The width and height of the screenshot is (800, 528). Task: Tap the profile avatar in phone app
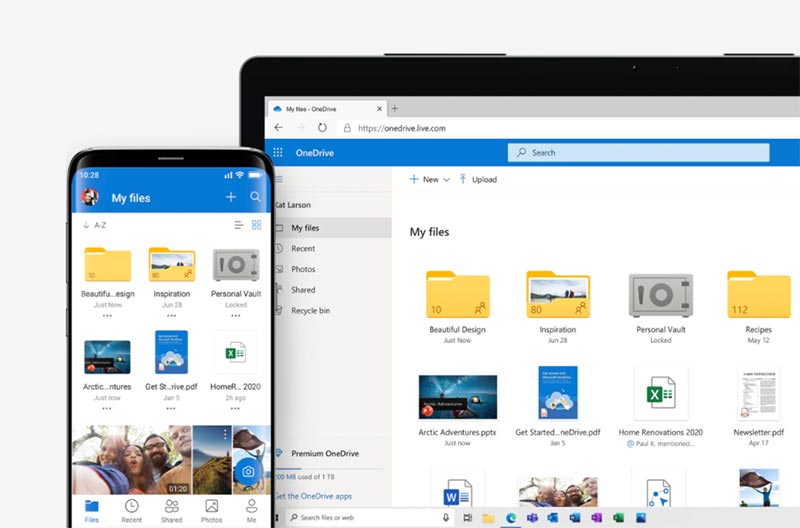tap(90, 197)
